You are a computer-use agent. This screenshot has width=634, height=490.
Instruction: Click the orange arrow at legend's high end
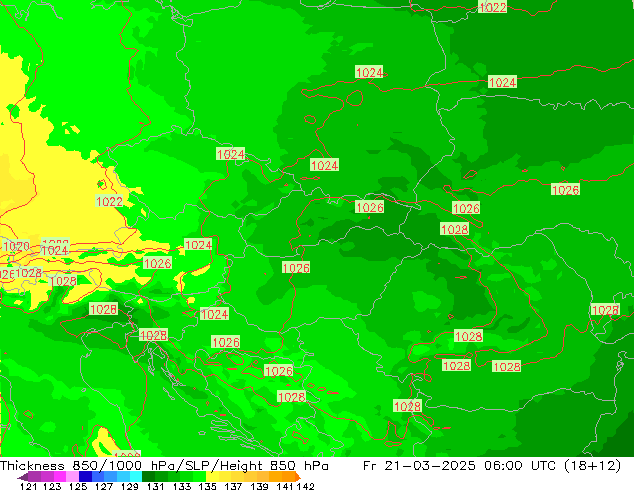tap(298, 476)
